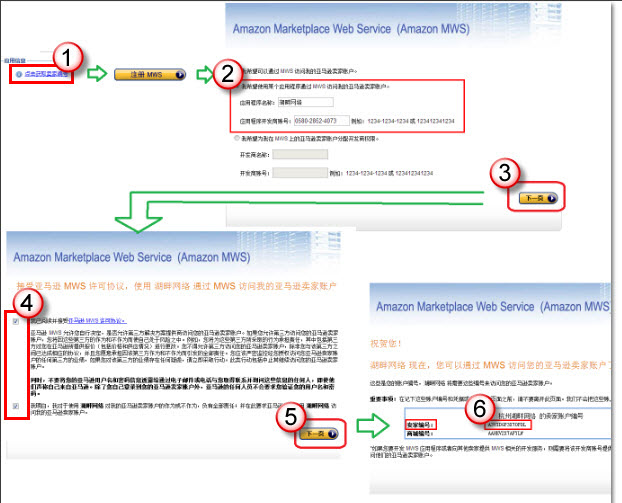Click the yellow 注册 MWS button
622x503 pixels.
150,75
